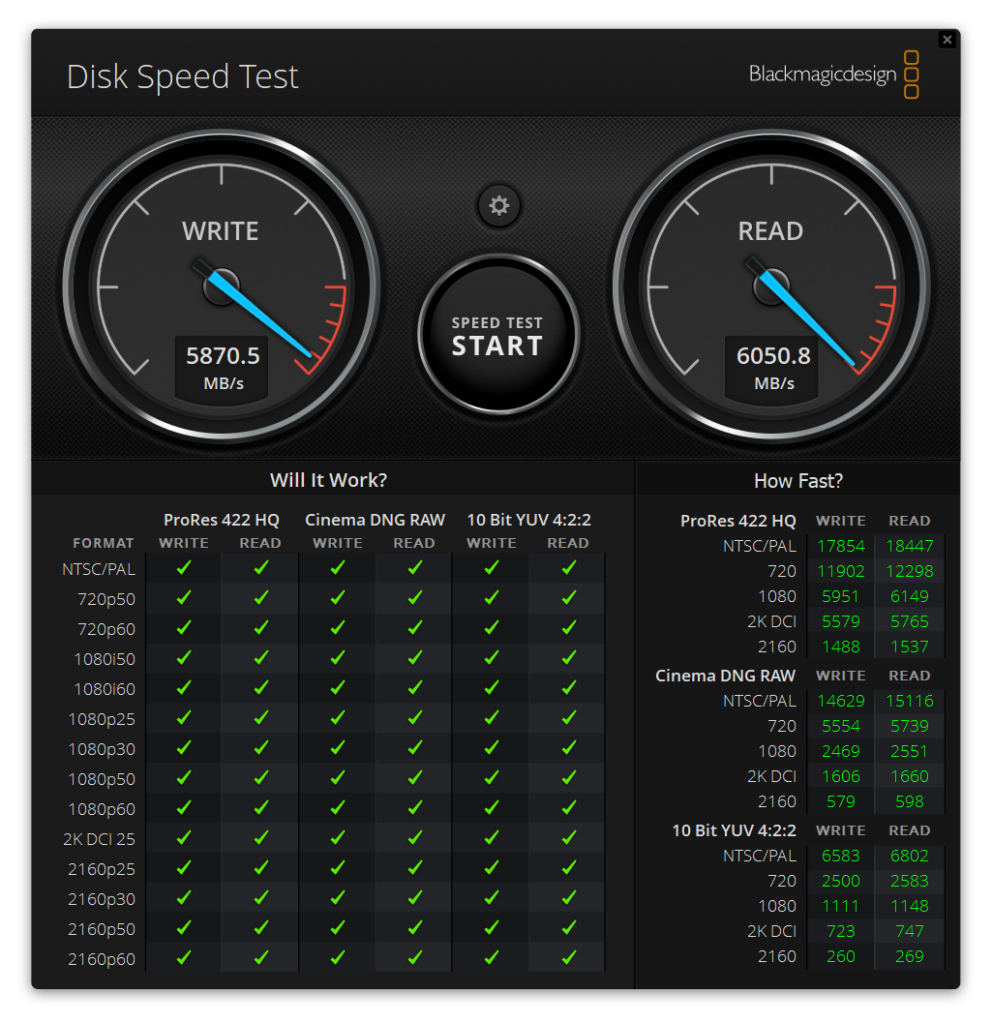Click the Speed Test Start button

click(x=498, y=335)
